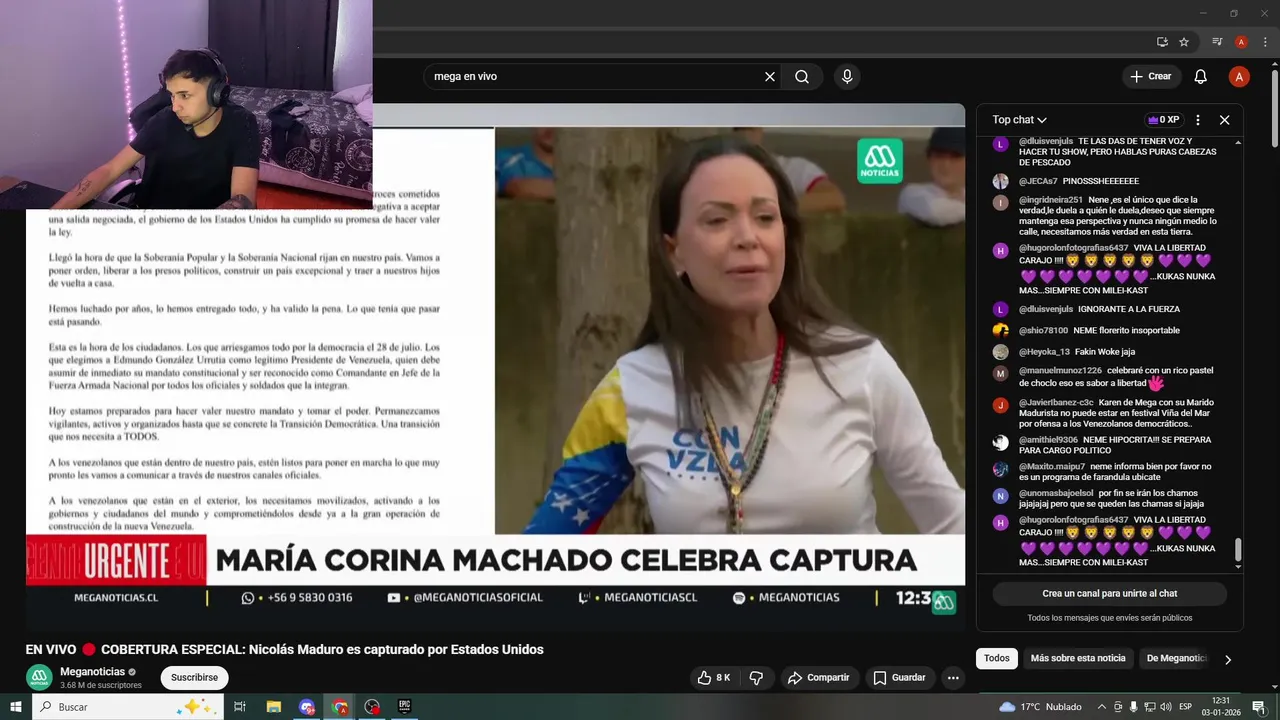This screenshot has height=720, width=1280.
Task: Click @ingridneira251 username in chat
Action: 1051,200
